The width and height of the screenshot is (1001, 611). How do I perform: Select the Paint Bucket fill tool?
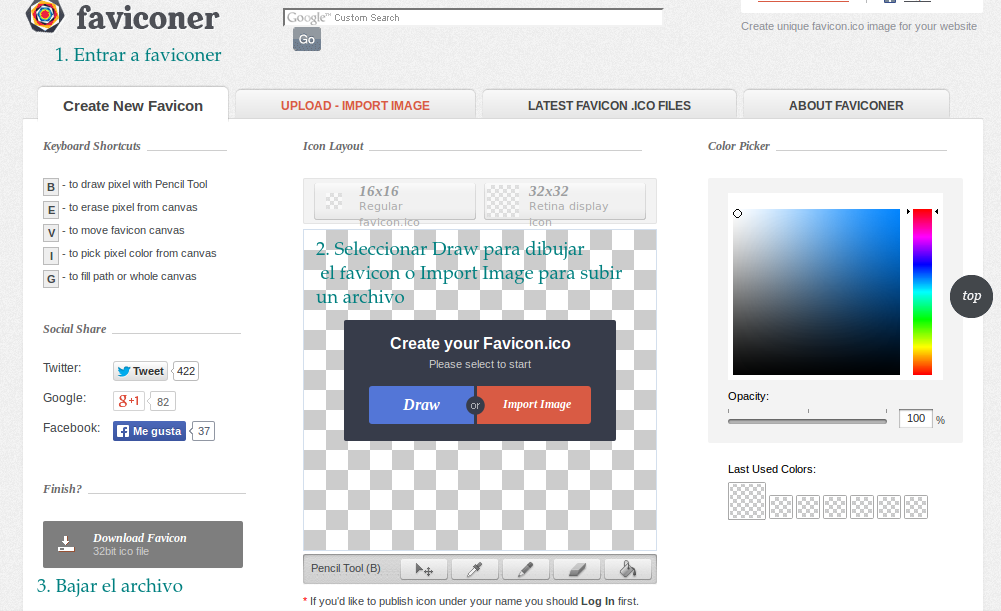click(x=628, y=569)
